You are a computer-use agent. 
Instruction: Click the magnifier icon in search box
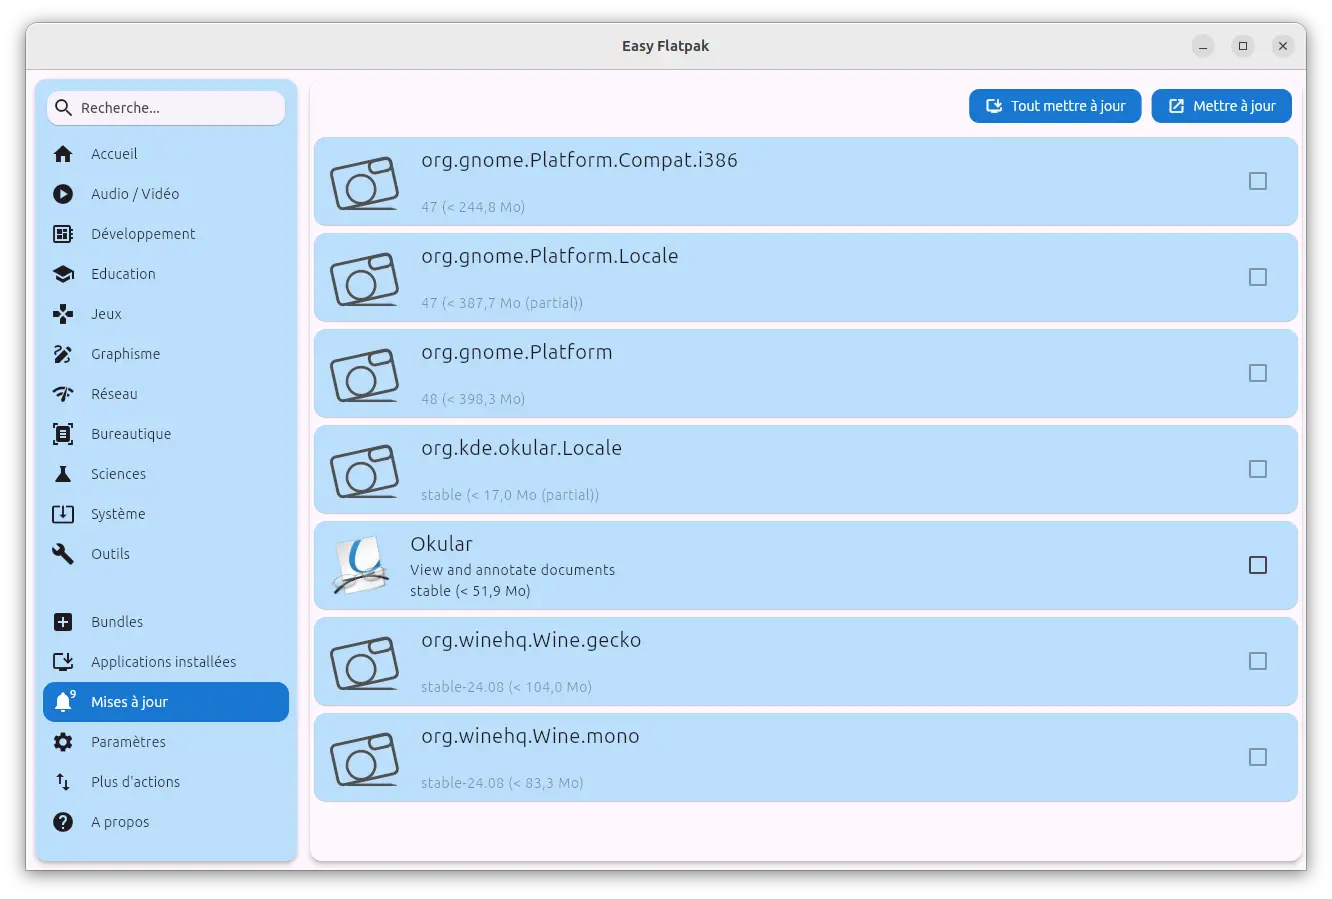63,108
